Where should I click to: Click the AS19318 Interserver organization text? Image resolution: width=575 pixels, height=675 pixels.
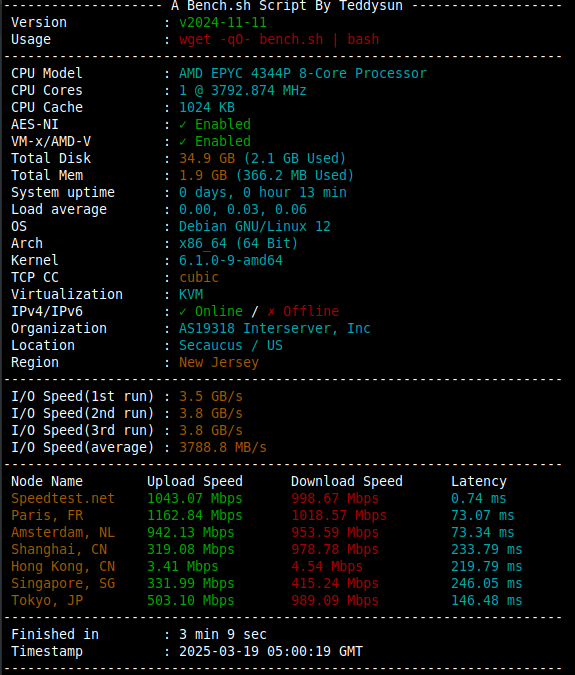pos(275,328)
